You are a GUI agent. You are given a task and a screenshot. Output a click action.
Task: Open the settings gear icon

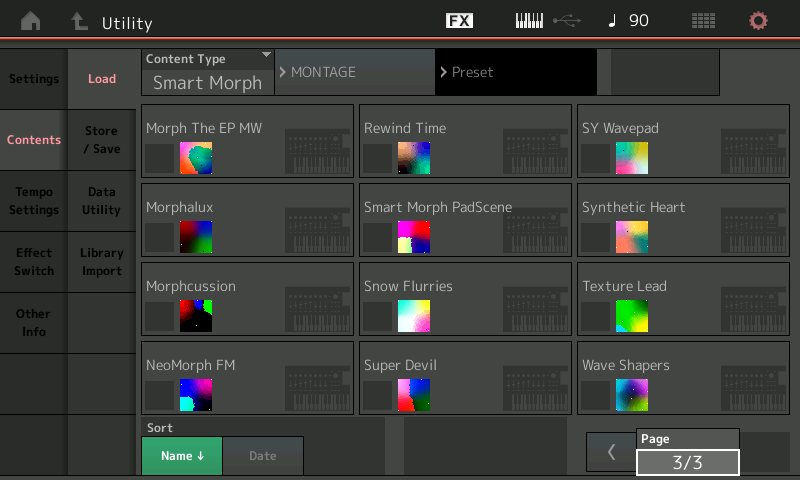coord(759,21)
